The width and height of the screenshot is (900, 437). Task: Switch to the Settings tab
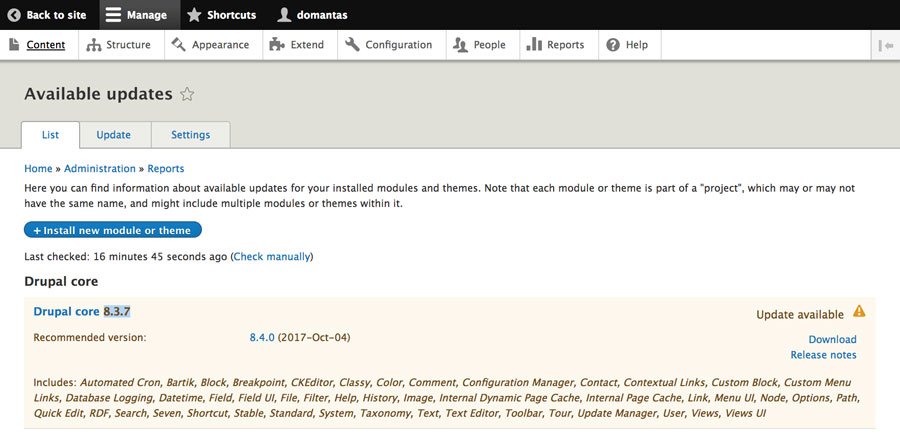click(x=191, y=135)
